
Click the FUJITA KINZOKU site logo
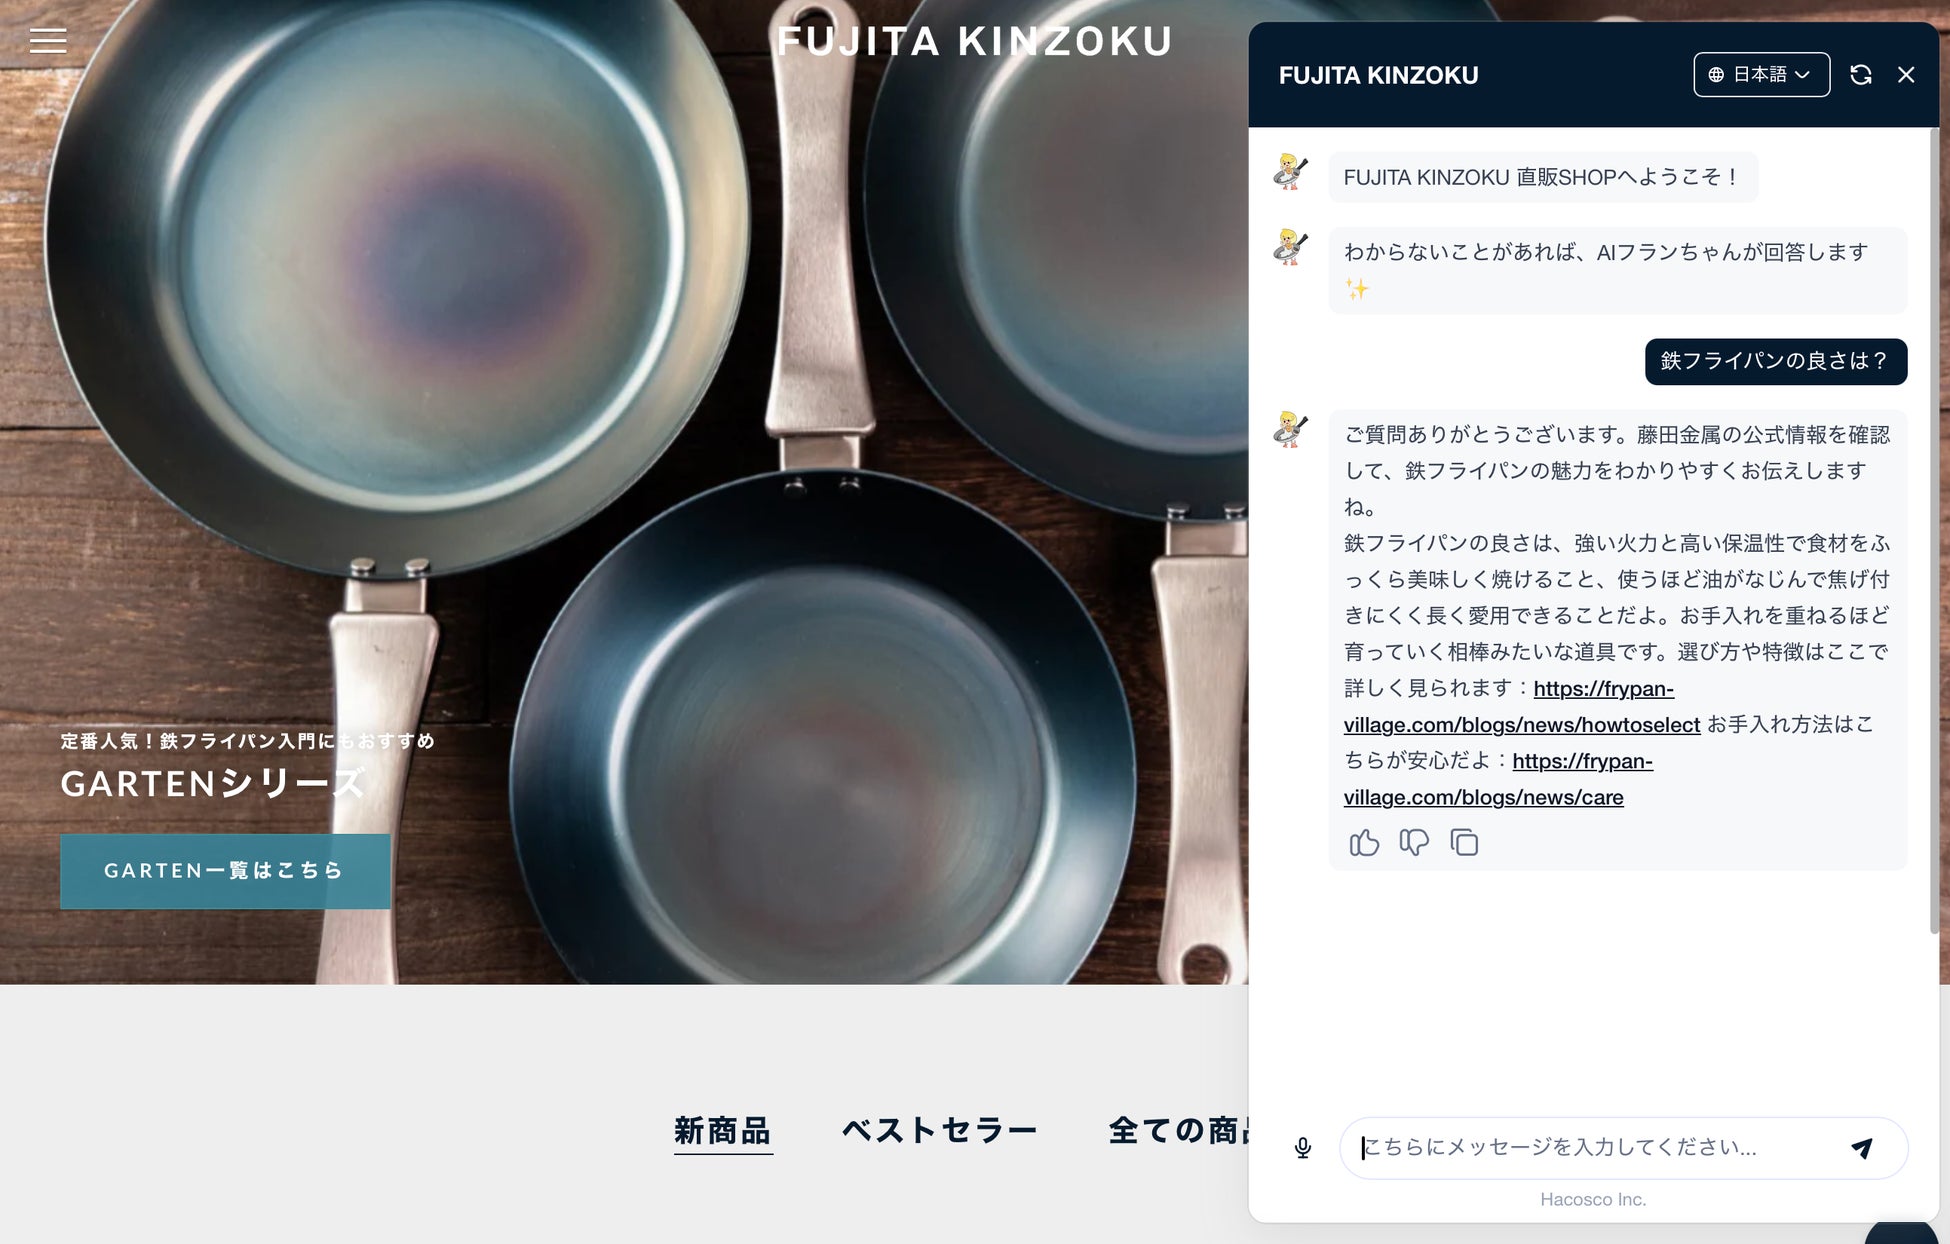coord(974,41)
